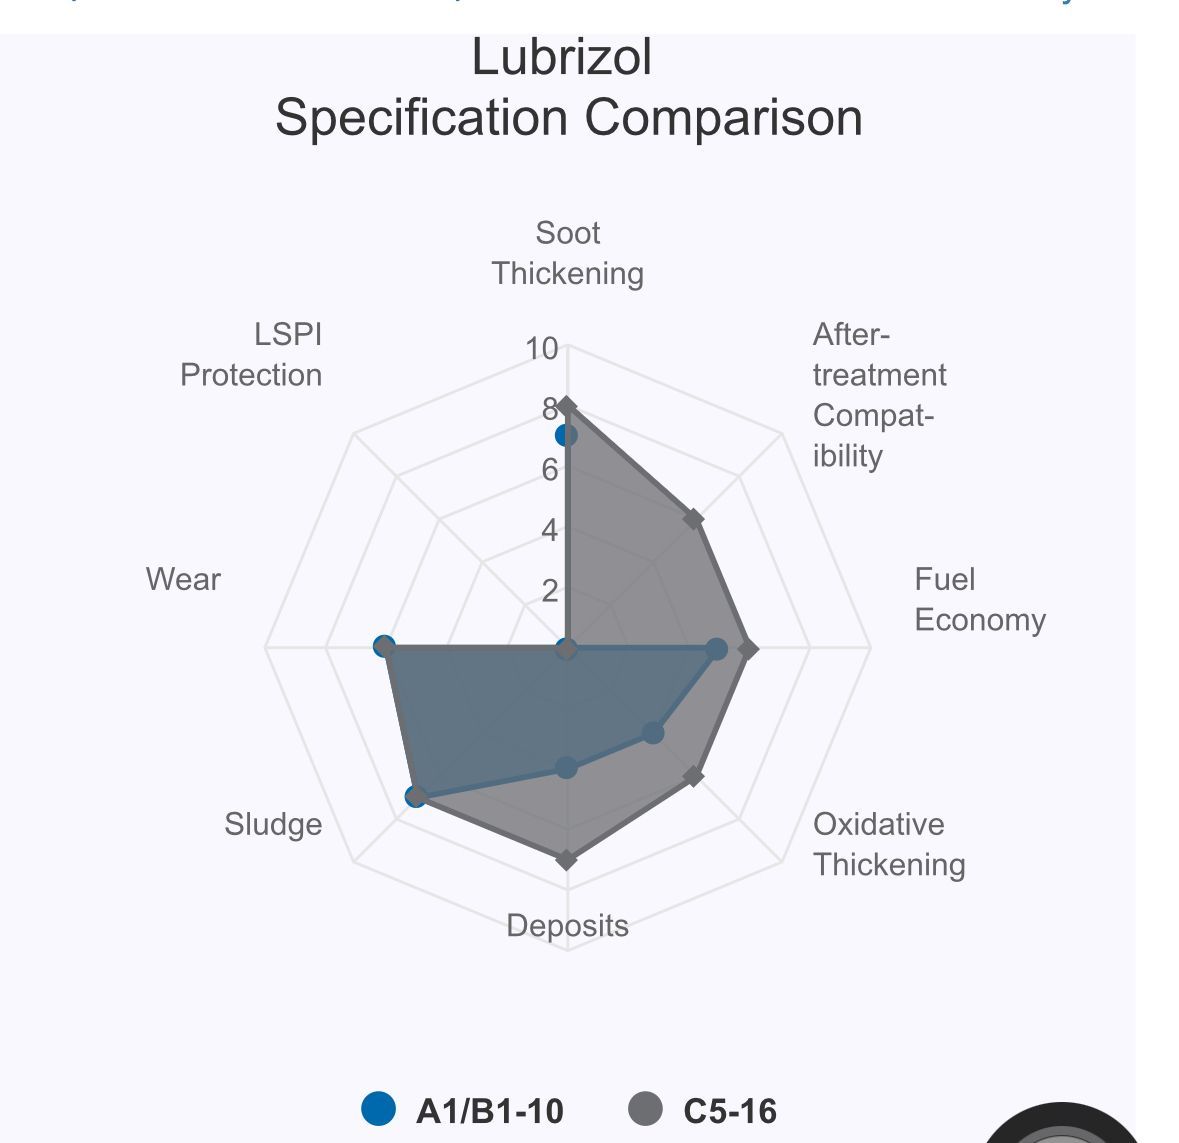Click the C5-16 Oxidative Thickening diamond point
1179x1143 pixels.
click(694, 776)
